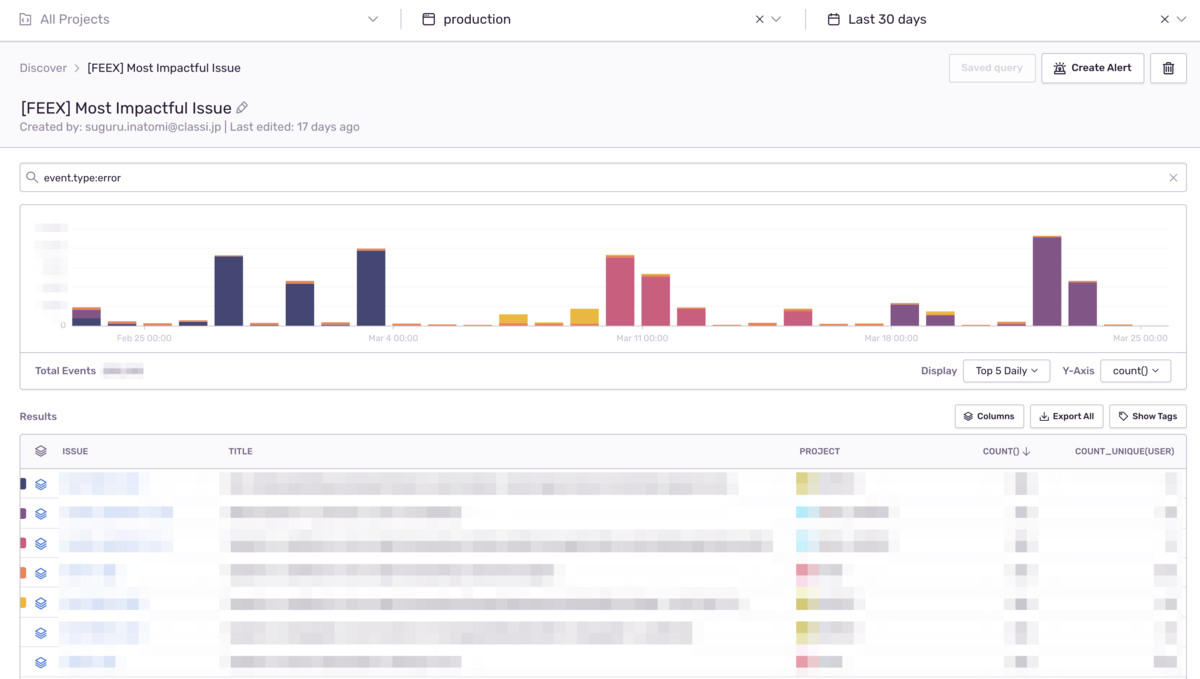Open the production environment dropdown
Image resolution: width=1200 pixels, height=679 pixels.
pyautogui.click(x=602, y=19)
